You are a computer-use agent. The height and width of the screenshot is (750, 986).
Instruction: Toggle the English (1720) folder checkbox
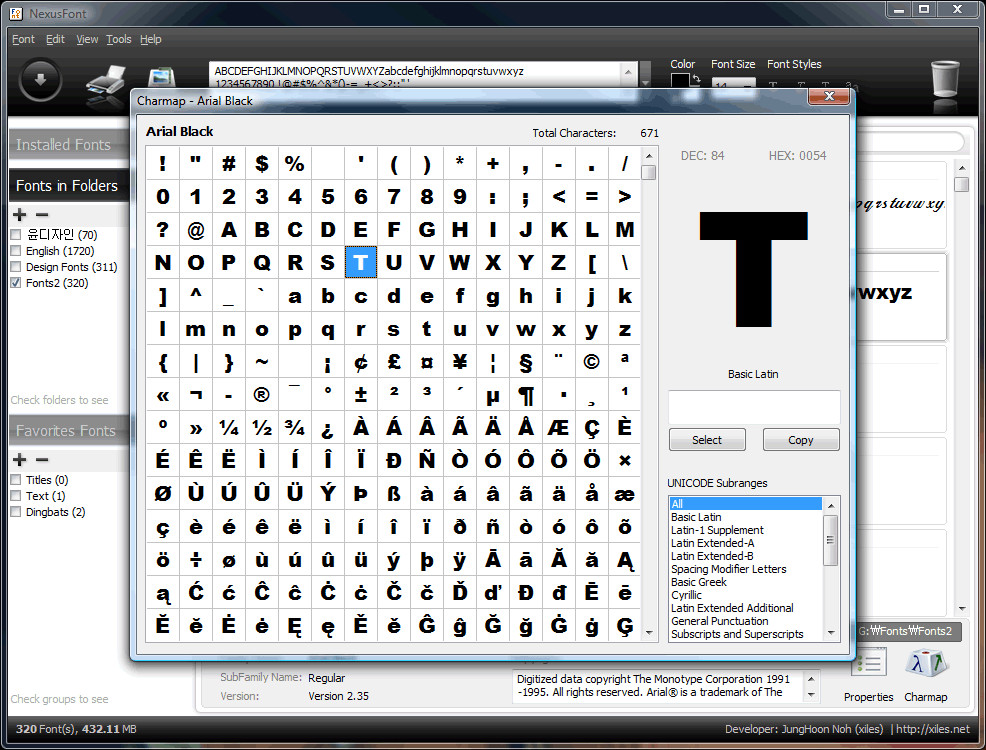[16, 251]
